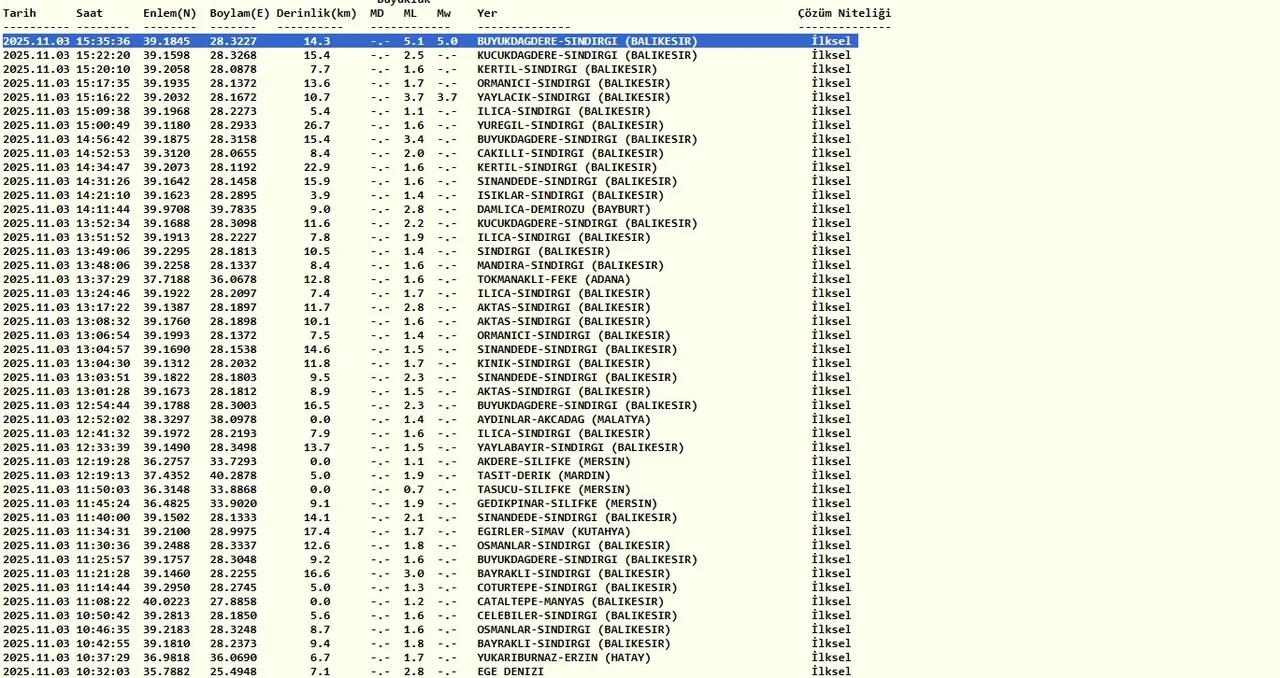
Task: Select the highlighted 15:35:36 Buyukdagdere earthquake row
Action: pyautogui.click(x=430, y=41)
